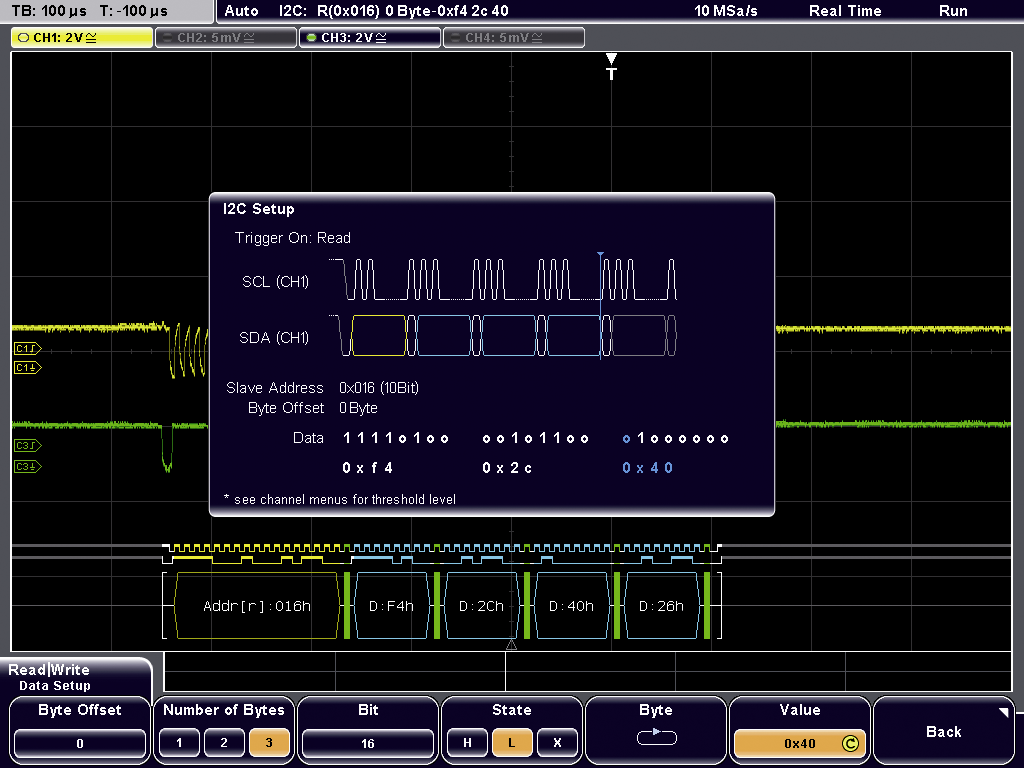Click the TB 100 µs timebase readout
The width and height of the screenshot is (1024, 768).
(x=49, y=11)
